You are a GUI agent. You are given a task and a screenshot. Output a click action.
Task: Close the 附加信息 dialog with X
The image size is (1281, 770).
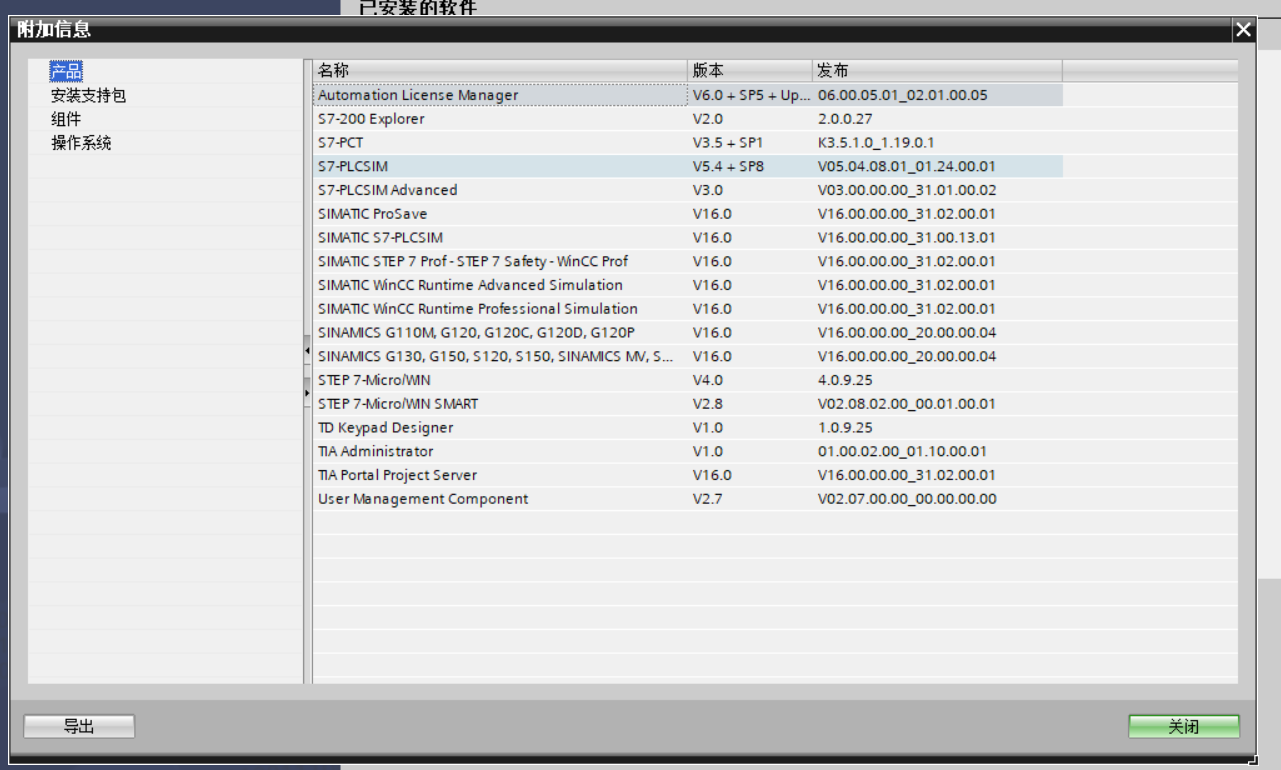click(1243, 30)
